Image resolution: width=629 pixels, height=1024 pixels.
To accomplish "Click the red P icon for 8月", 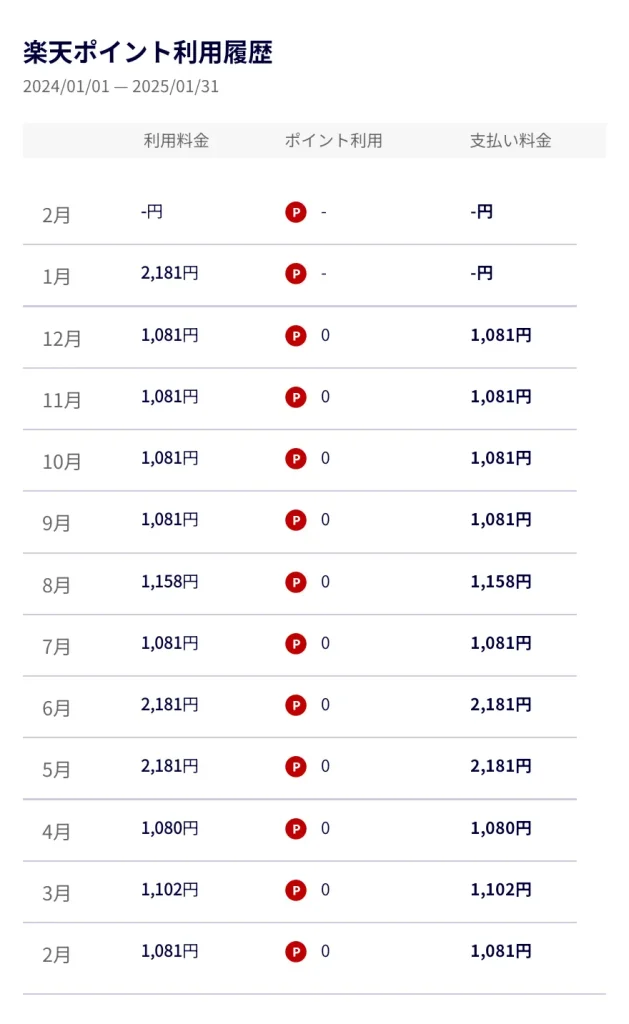I will (296, 582).
